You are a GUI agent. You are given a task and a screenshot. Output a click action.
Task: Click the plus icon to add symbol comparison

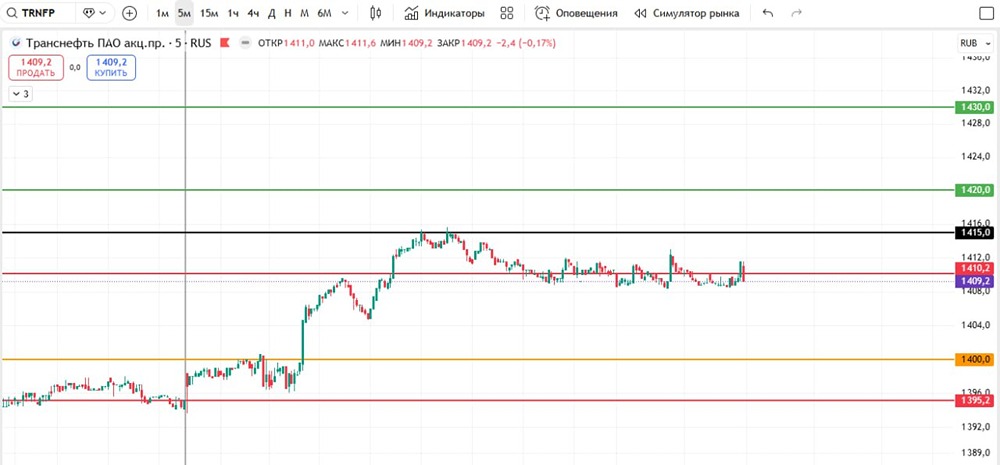(129, 13)
